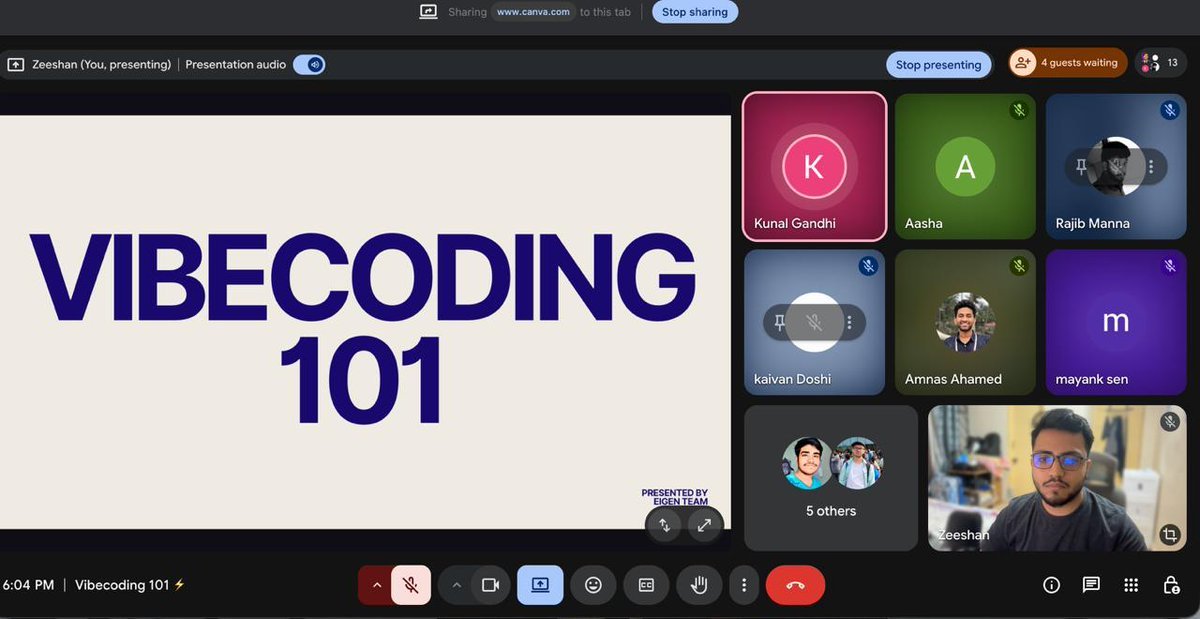Click mute icon on kaivan Doshi's tile
The image size is (1200, 619).
coord(815,322)
